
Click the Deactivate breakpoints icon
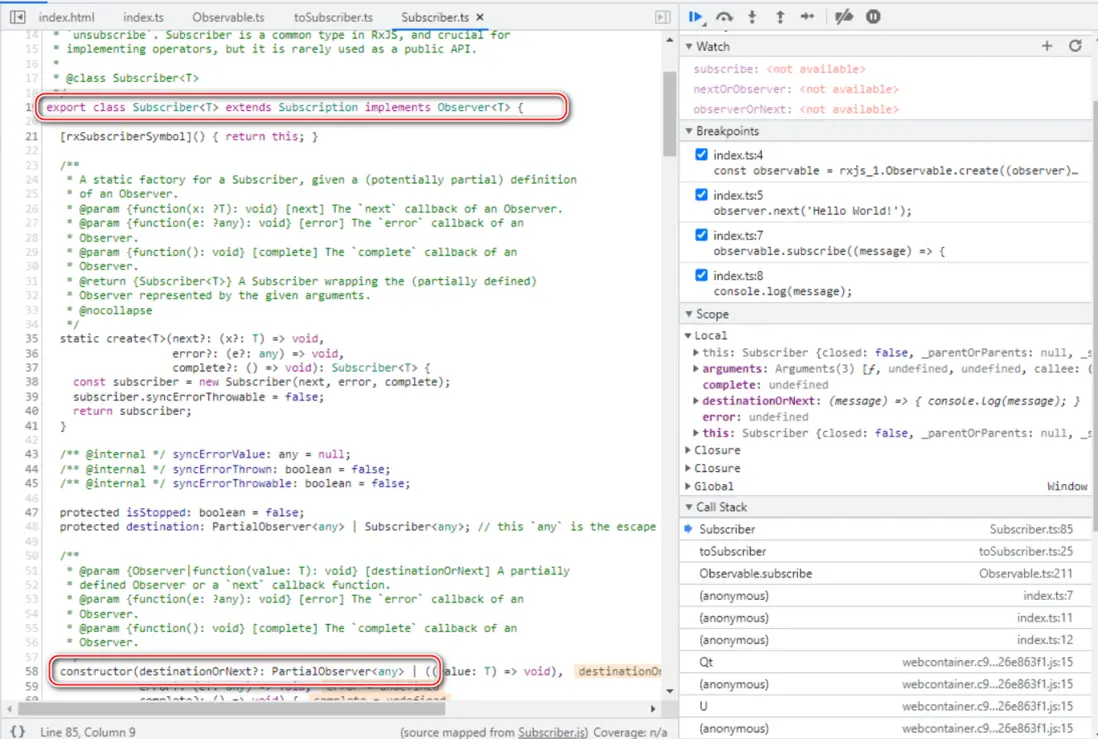tap(843, 17)
